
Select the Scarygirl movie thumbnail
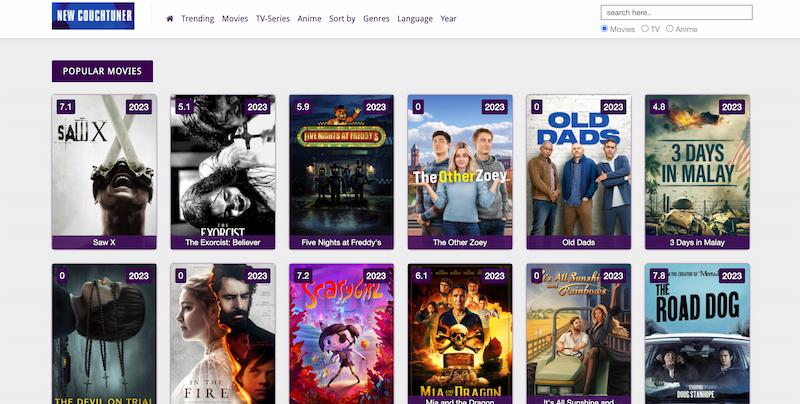pyautogui.click(x=342, y=335)
